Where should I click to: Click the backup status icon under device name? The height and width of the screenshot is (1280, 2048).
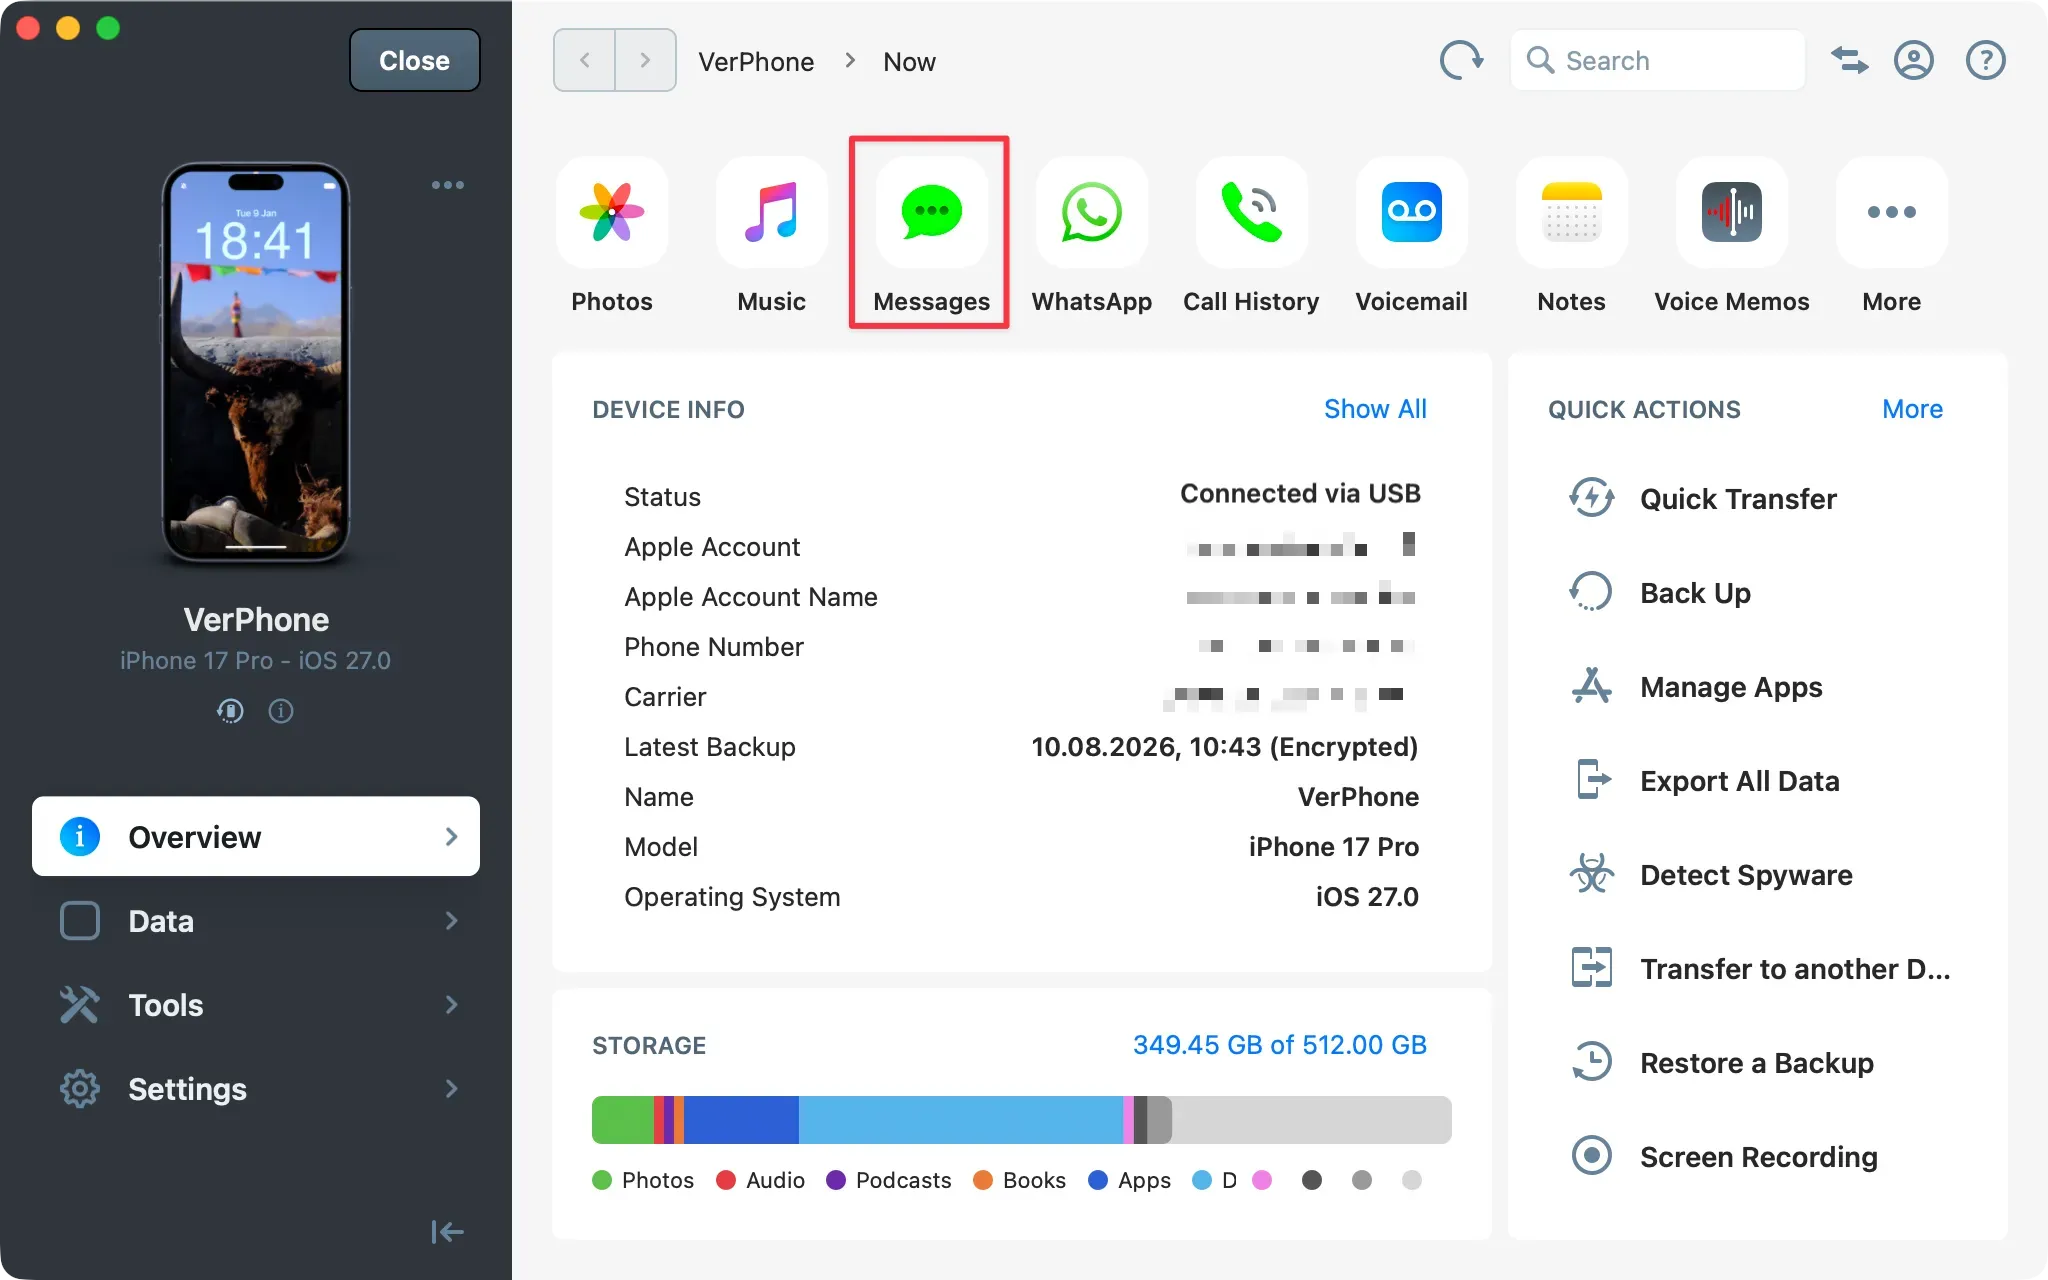230,711
